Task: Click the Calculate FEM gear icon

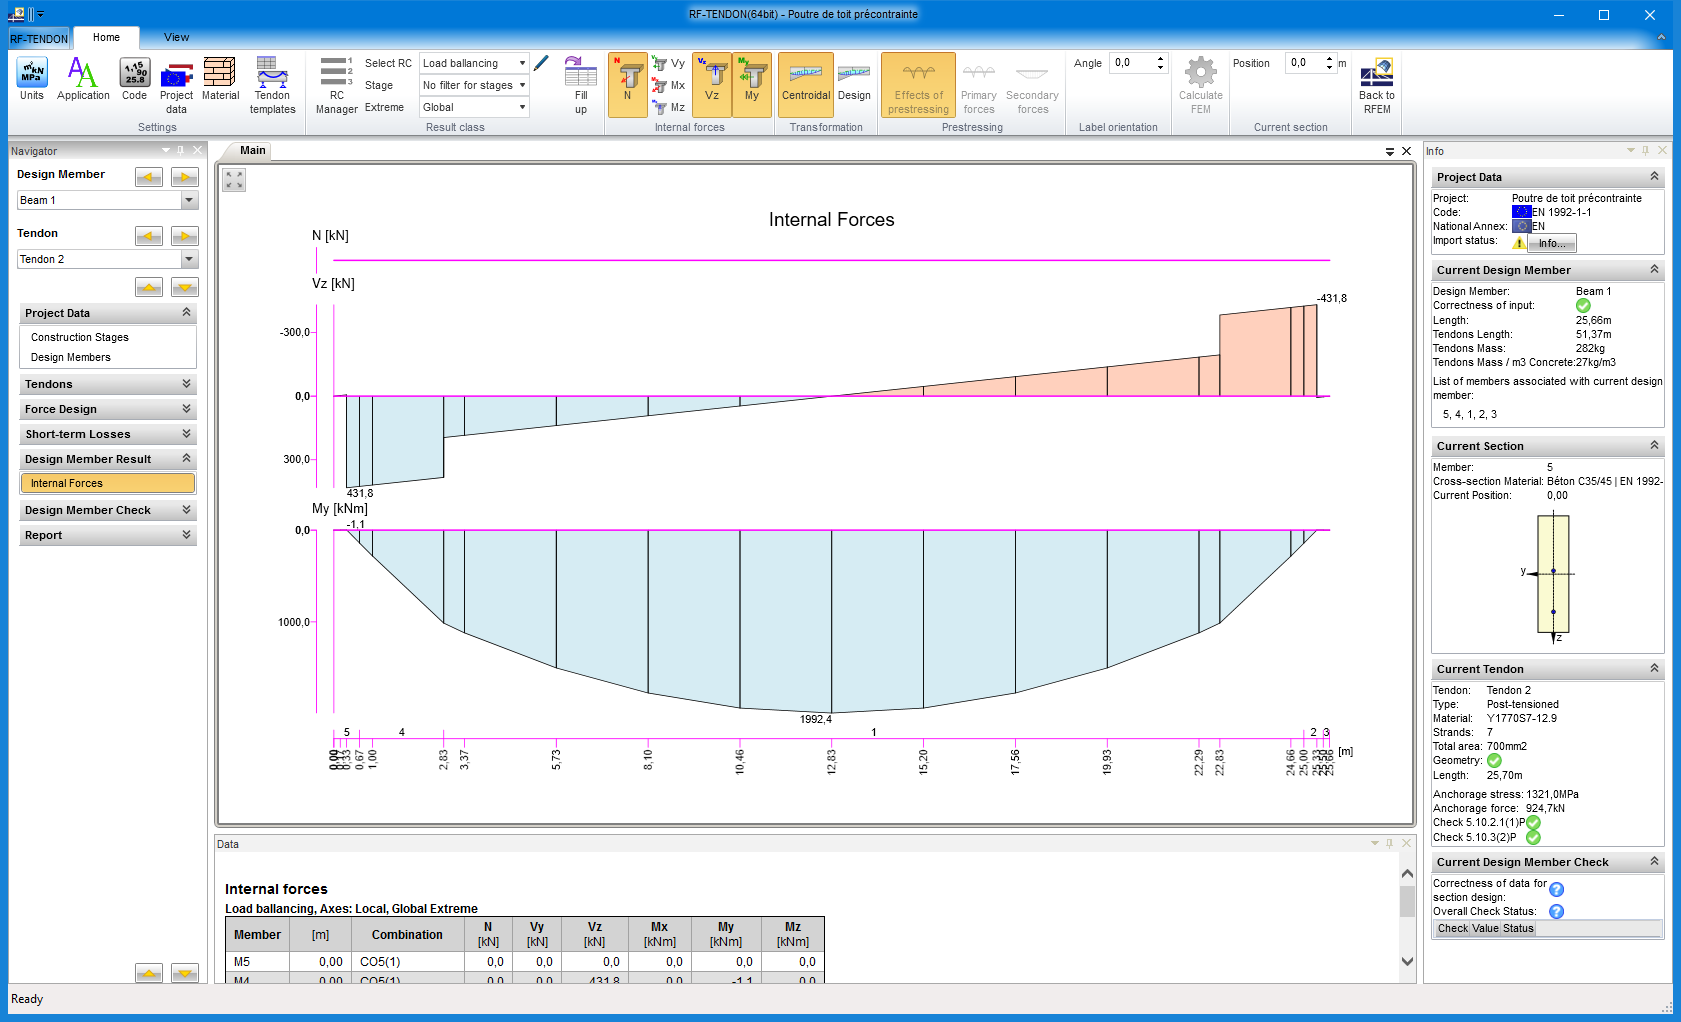Action: (1201, 85)
